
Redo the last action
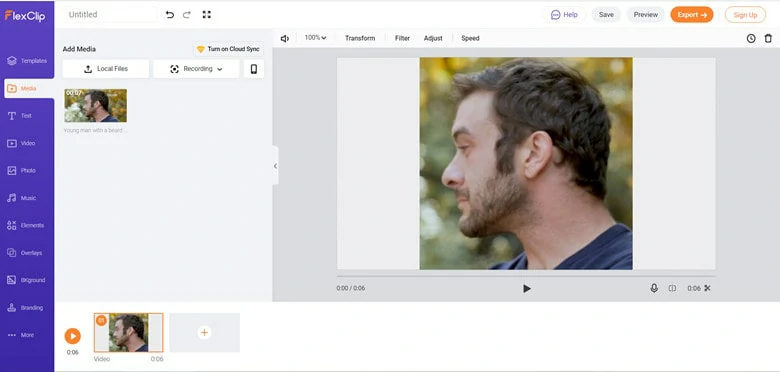[x=187, y=15]
